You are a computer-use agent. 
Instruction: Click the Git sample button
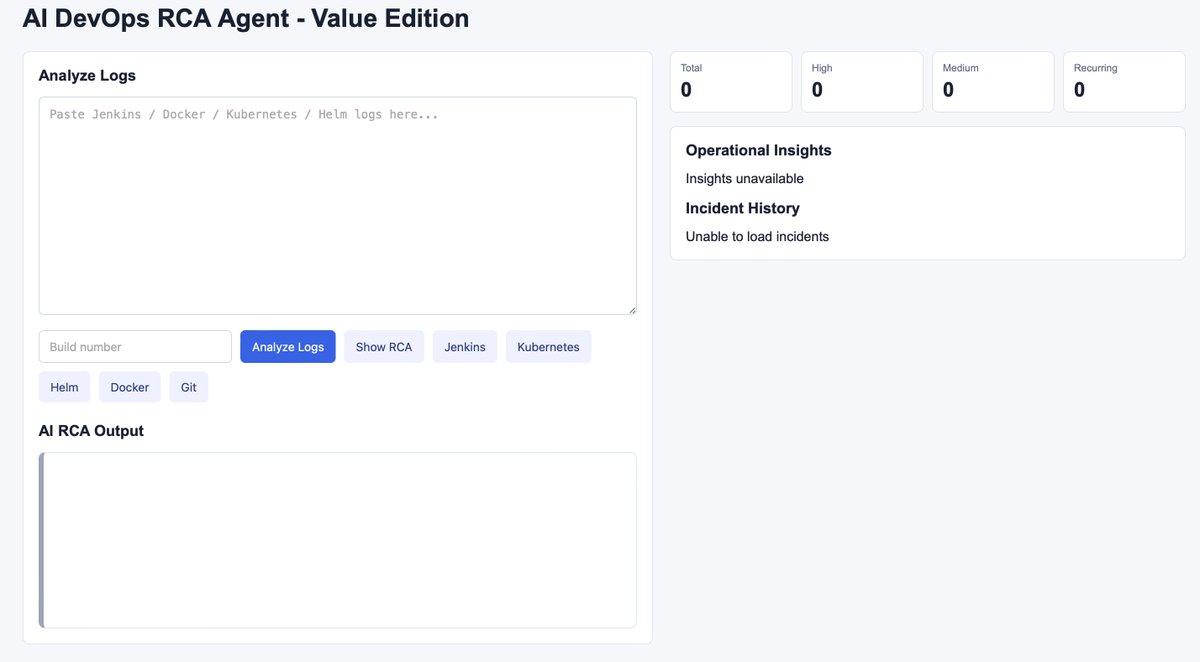[189, 387]
